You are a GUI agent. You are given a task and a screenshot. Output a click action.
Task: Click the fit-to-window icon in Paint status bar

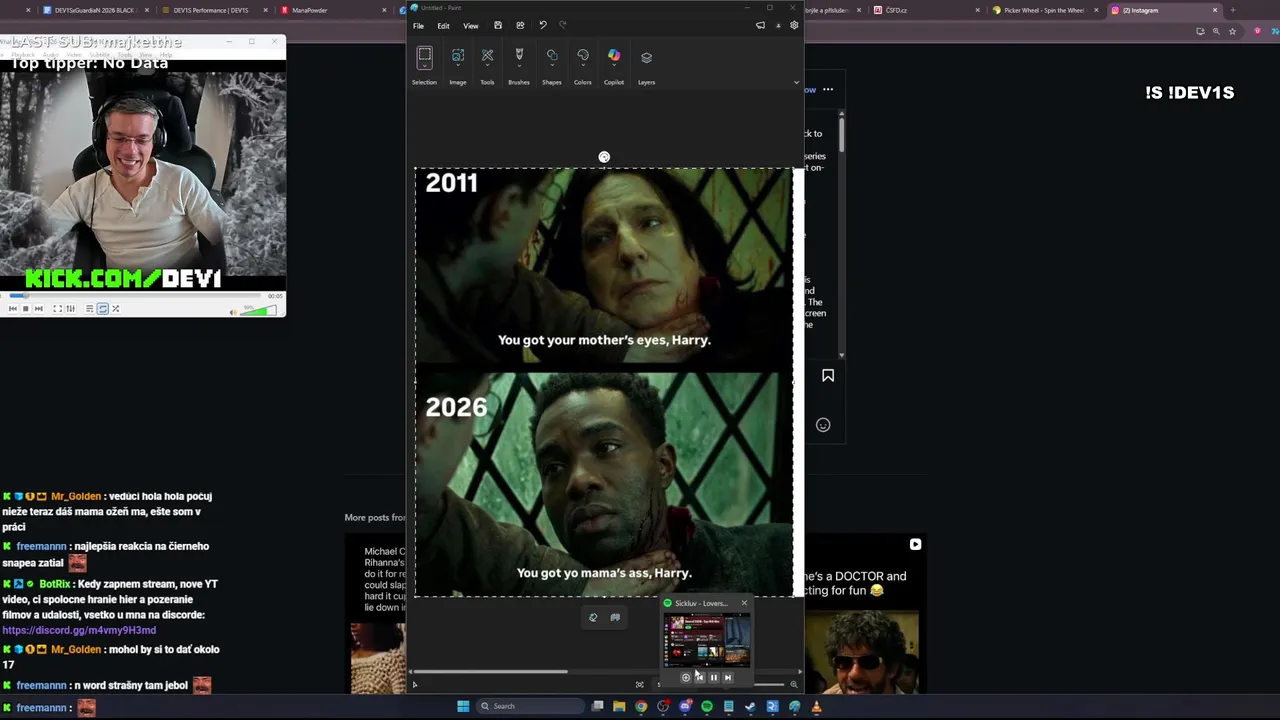click(x=640, y=685)
